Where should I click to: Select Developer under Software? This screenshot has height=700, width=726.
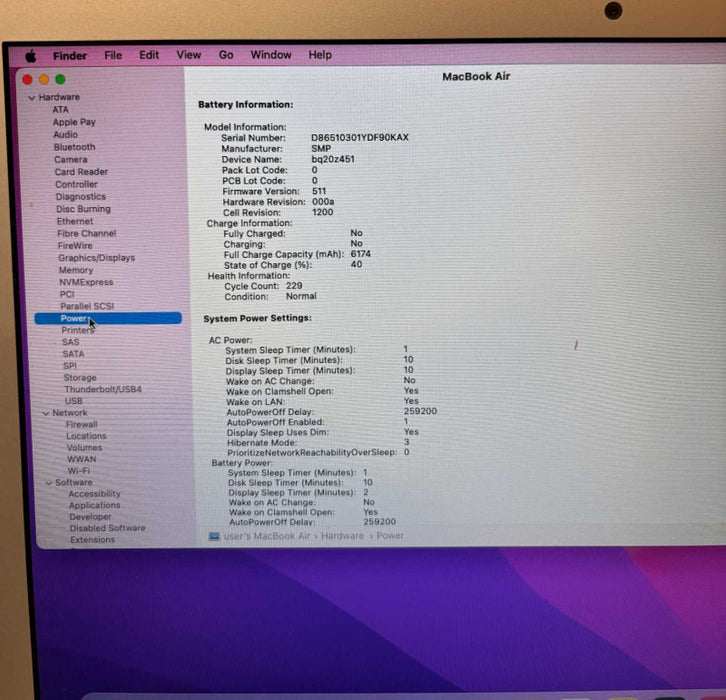coord(90,517)
